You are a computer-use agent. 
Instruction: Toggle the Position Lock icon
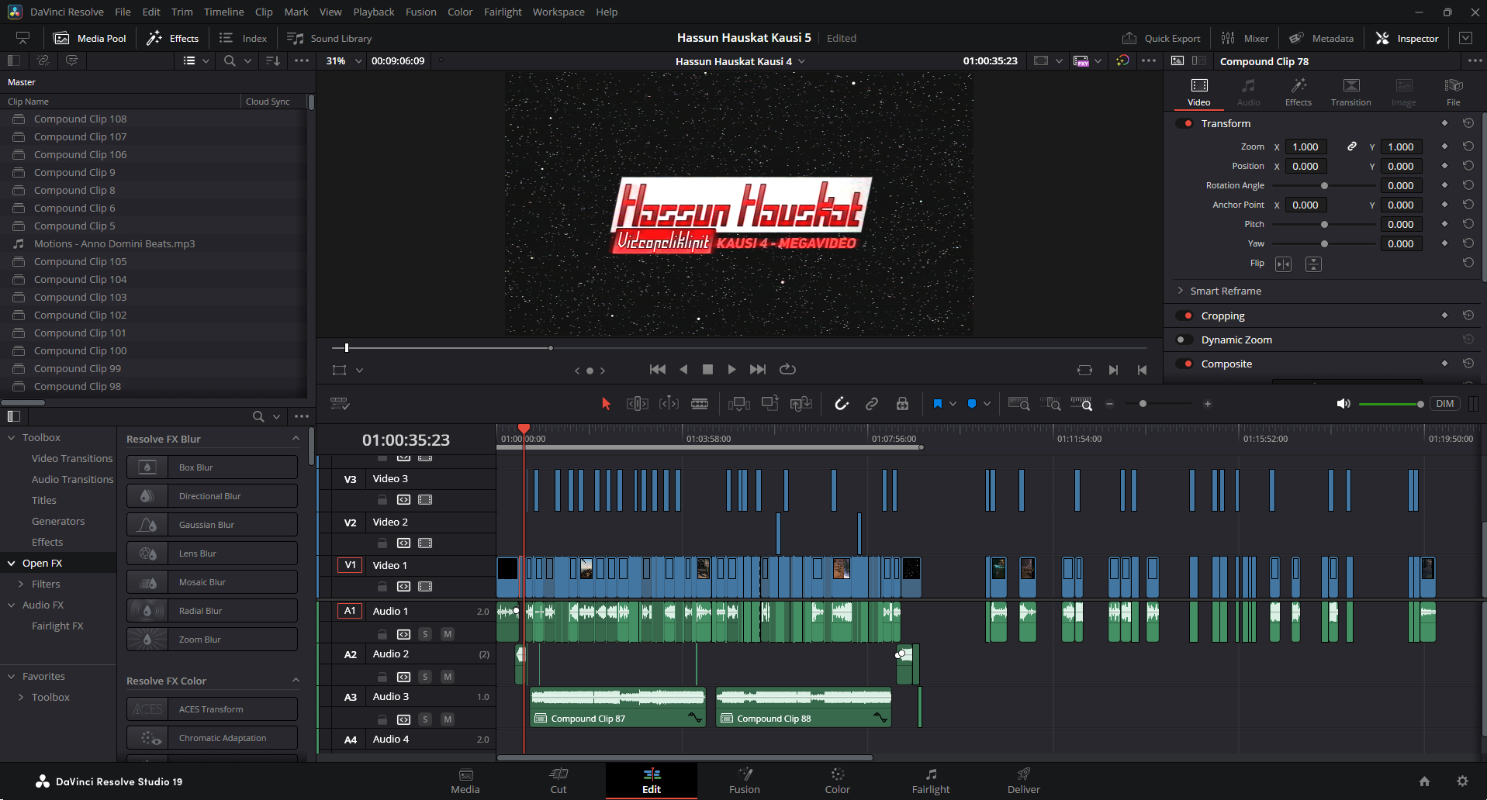tap(902, 404)
